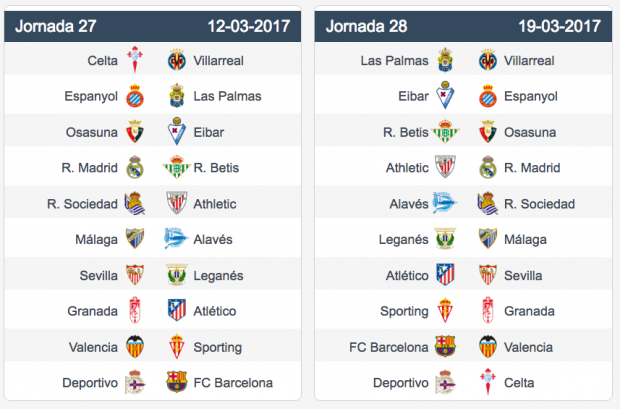This screenshot has height=409, width=620.
Task: Click the Deportivo crest in Jornada 27
Action: (x=135, y=382)
